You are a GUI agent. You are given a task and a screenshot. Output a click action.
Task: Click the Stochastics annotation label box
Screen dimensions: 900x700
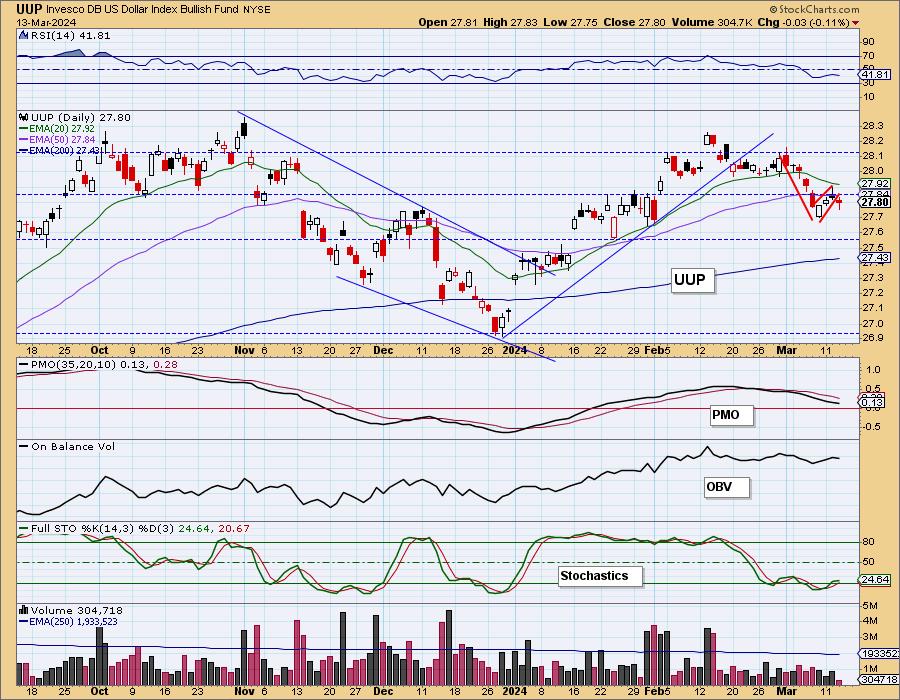[x=600, y=575]
